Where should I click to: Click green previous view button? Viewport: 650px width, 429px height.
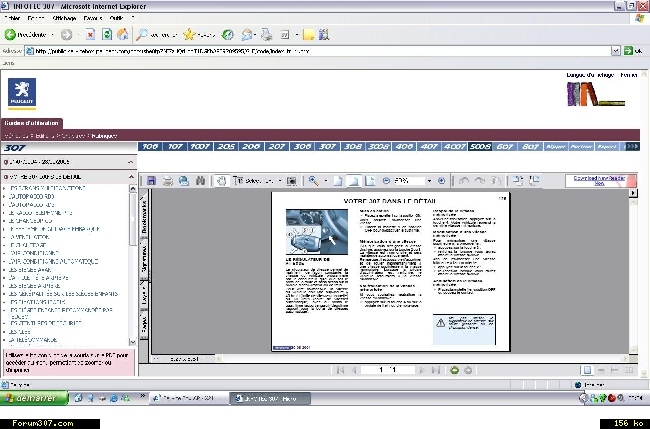coord(454,370)
